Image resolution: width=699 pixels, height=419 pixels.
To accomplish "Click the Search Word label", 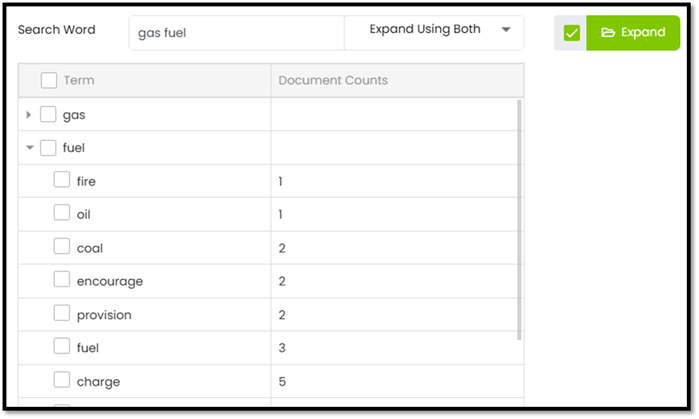I will [x=57, y=30].
